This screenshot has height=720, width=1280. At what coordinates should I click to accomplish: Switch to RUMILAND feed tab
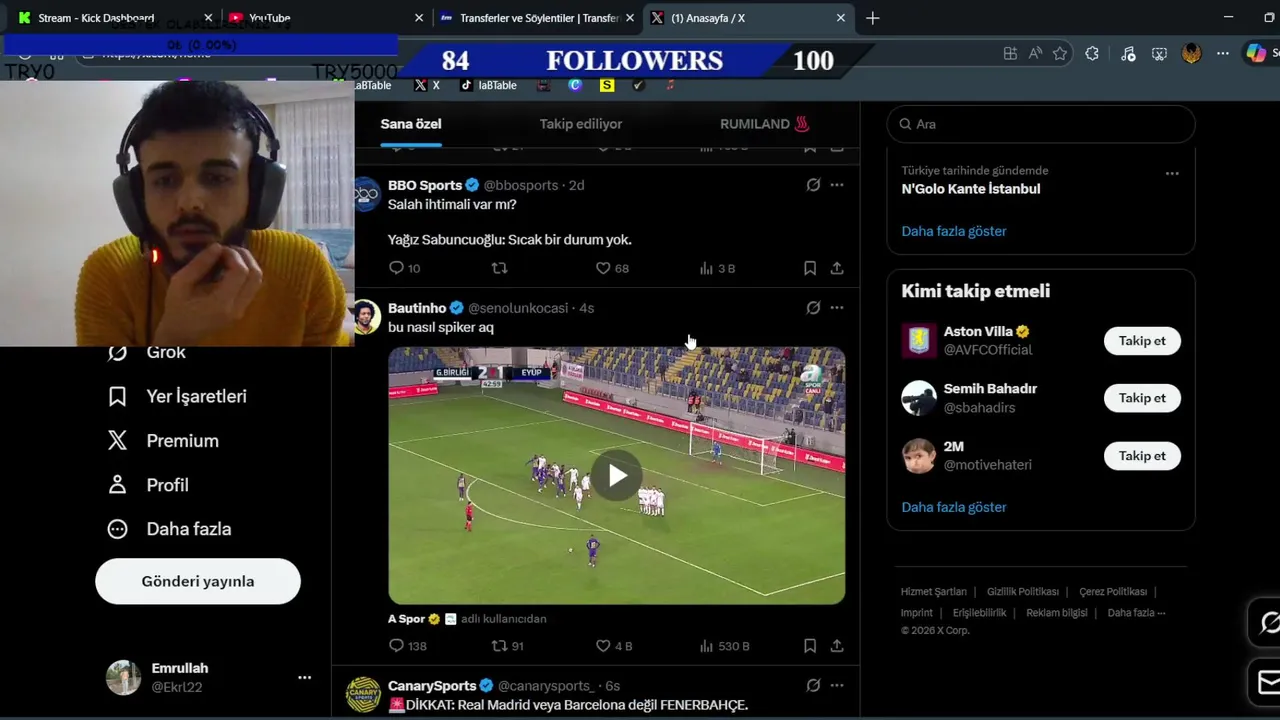(765, 124)
